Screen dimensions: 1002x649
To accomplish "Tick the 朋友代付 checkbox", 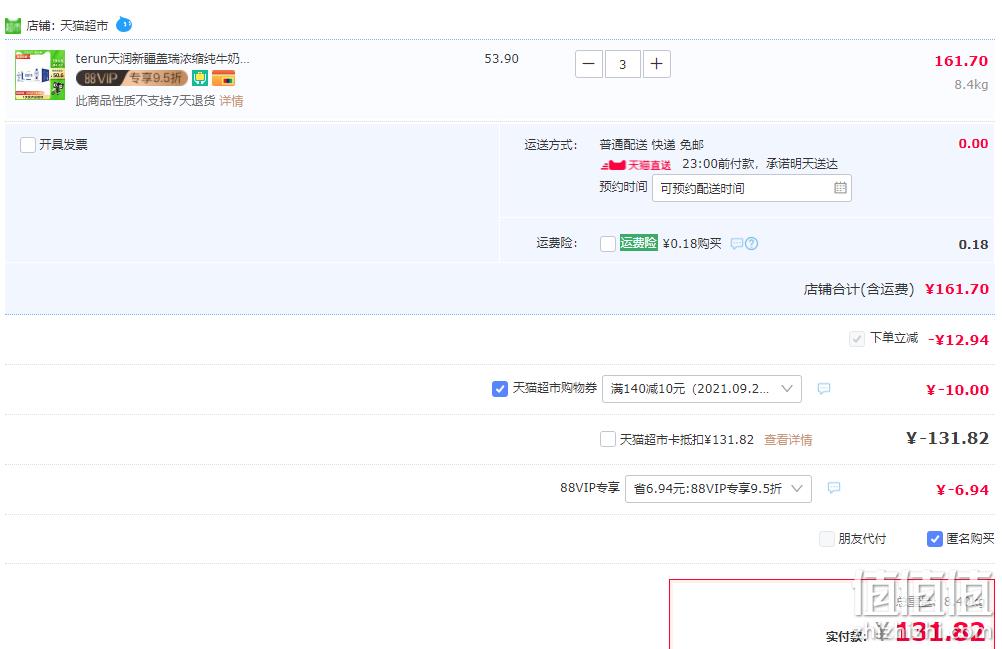I will tap(827, 538).
